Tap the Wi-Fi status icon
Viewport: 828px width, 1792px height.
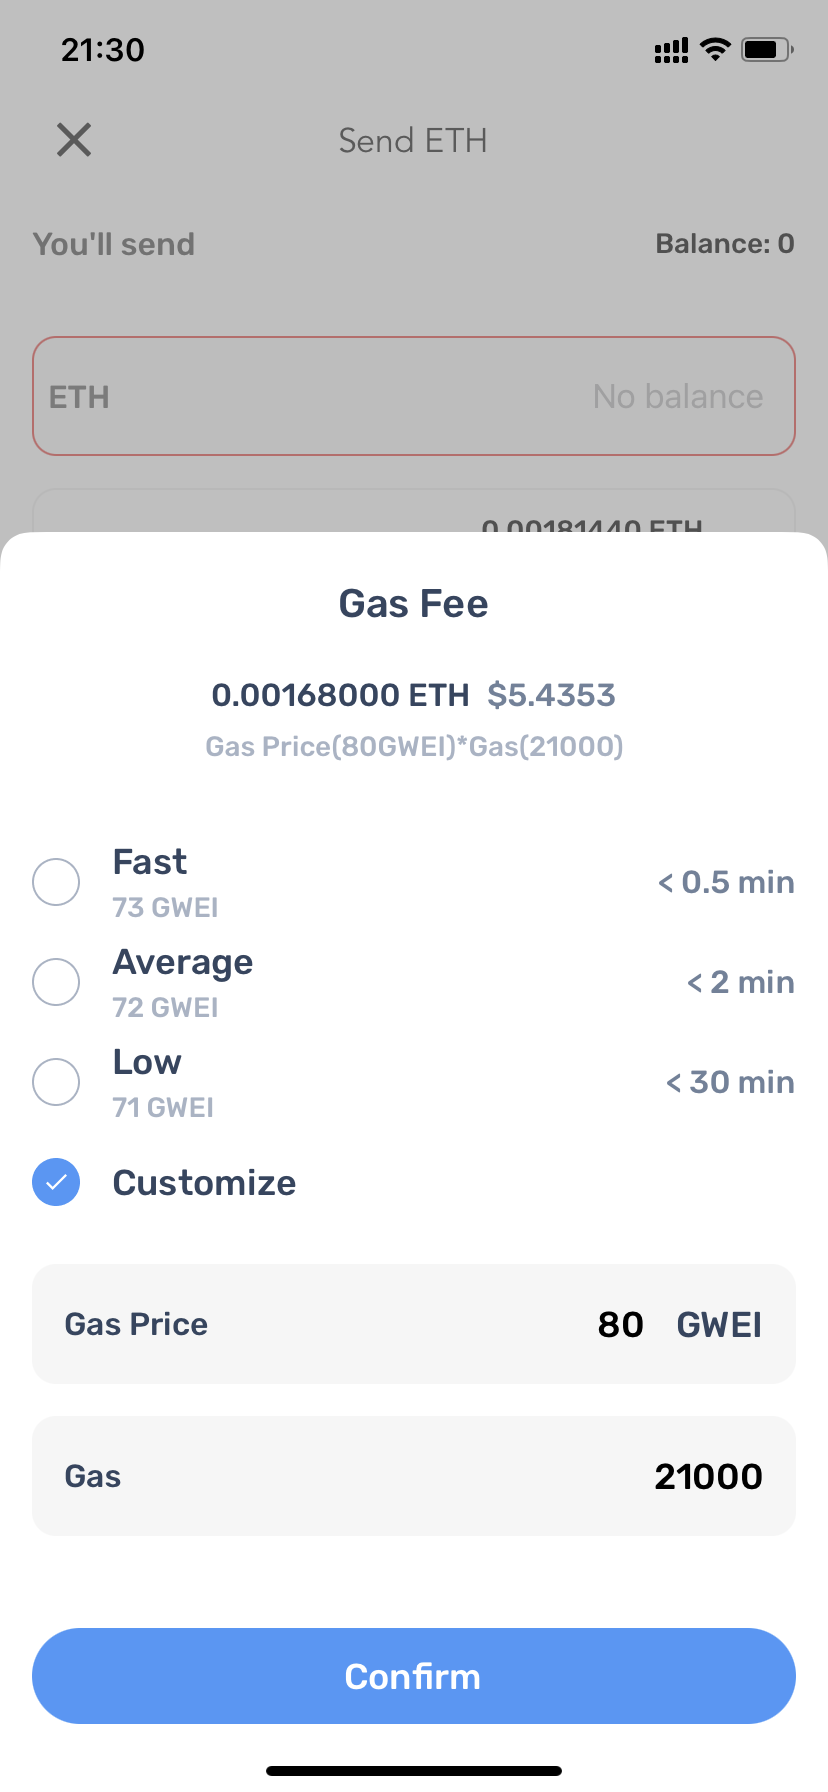[715, 49]
